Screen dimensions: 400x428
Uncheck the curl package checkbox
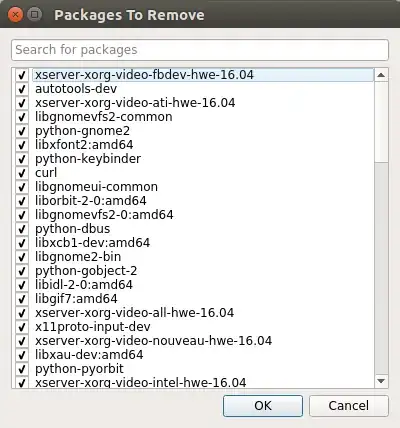[x=22, y=173]
